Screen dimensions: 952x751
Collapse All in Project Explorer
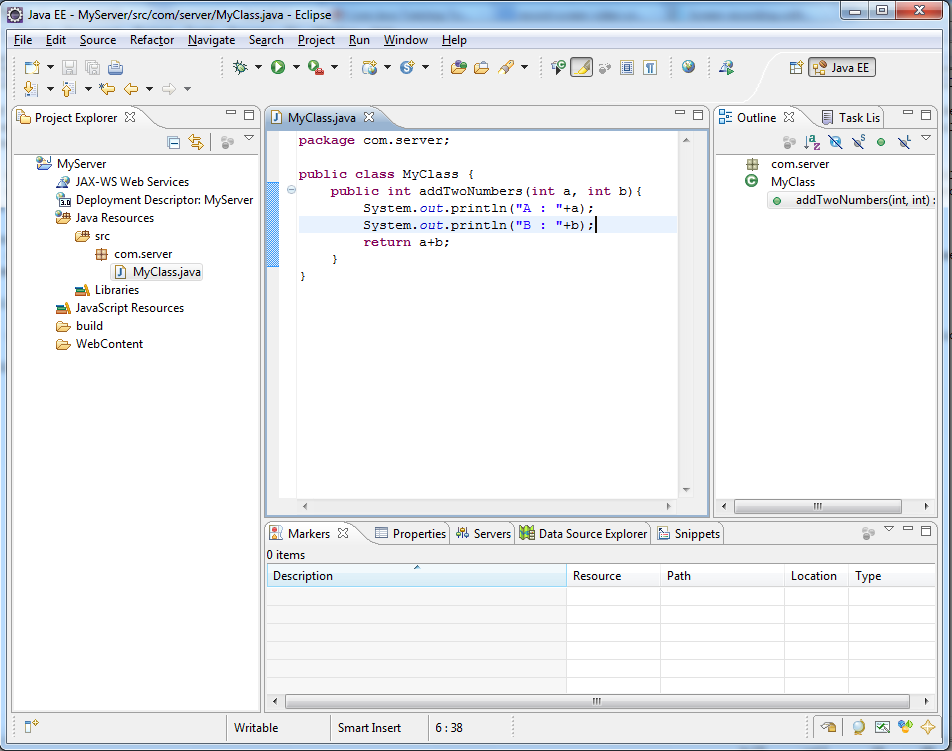[x=173, y=142]
